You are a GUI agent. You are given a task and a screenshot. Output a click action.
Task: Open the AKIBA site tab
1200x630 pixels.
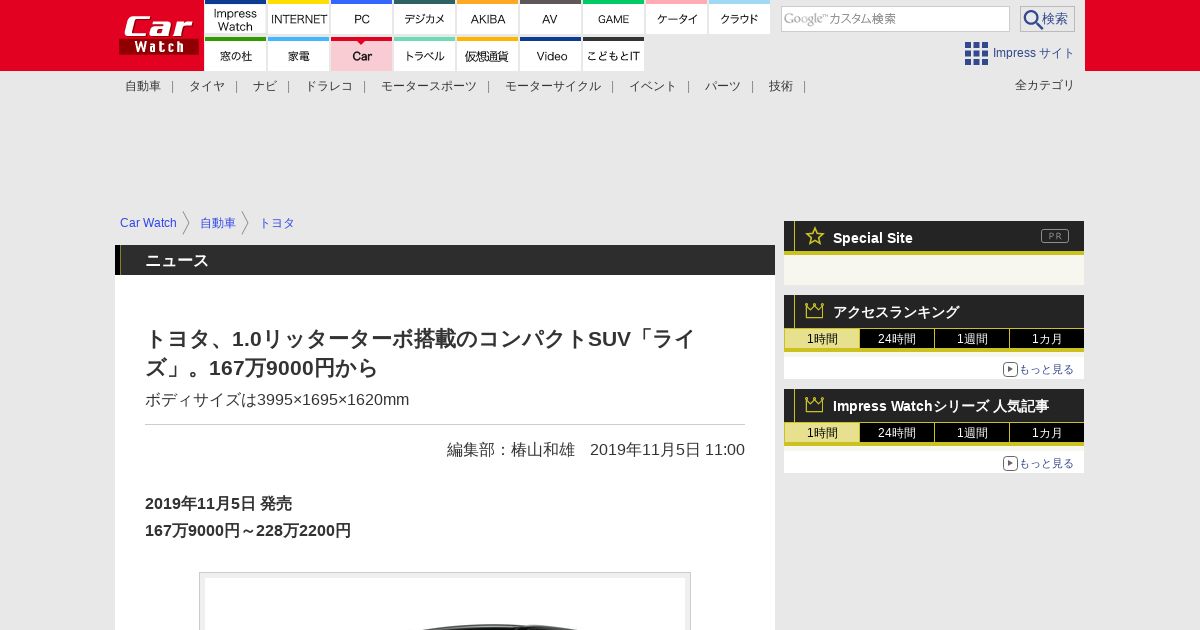[x=488, y=18]
